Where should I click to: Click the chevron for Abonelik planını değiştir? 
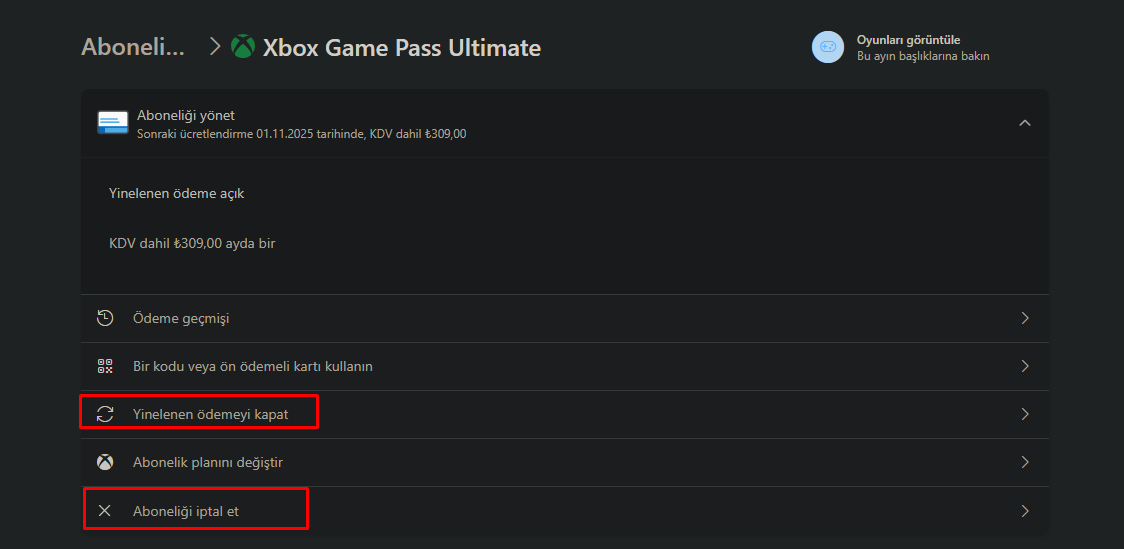pyautogui.click(x=1024, y=462)
